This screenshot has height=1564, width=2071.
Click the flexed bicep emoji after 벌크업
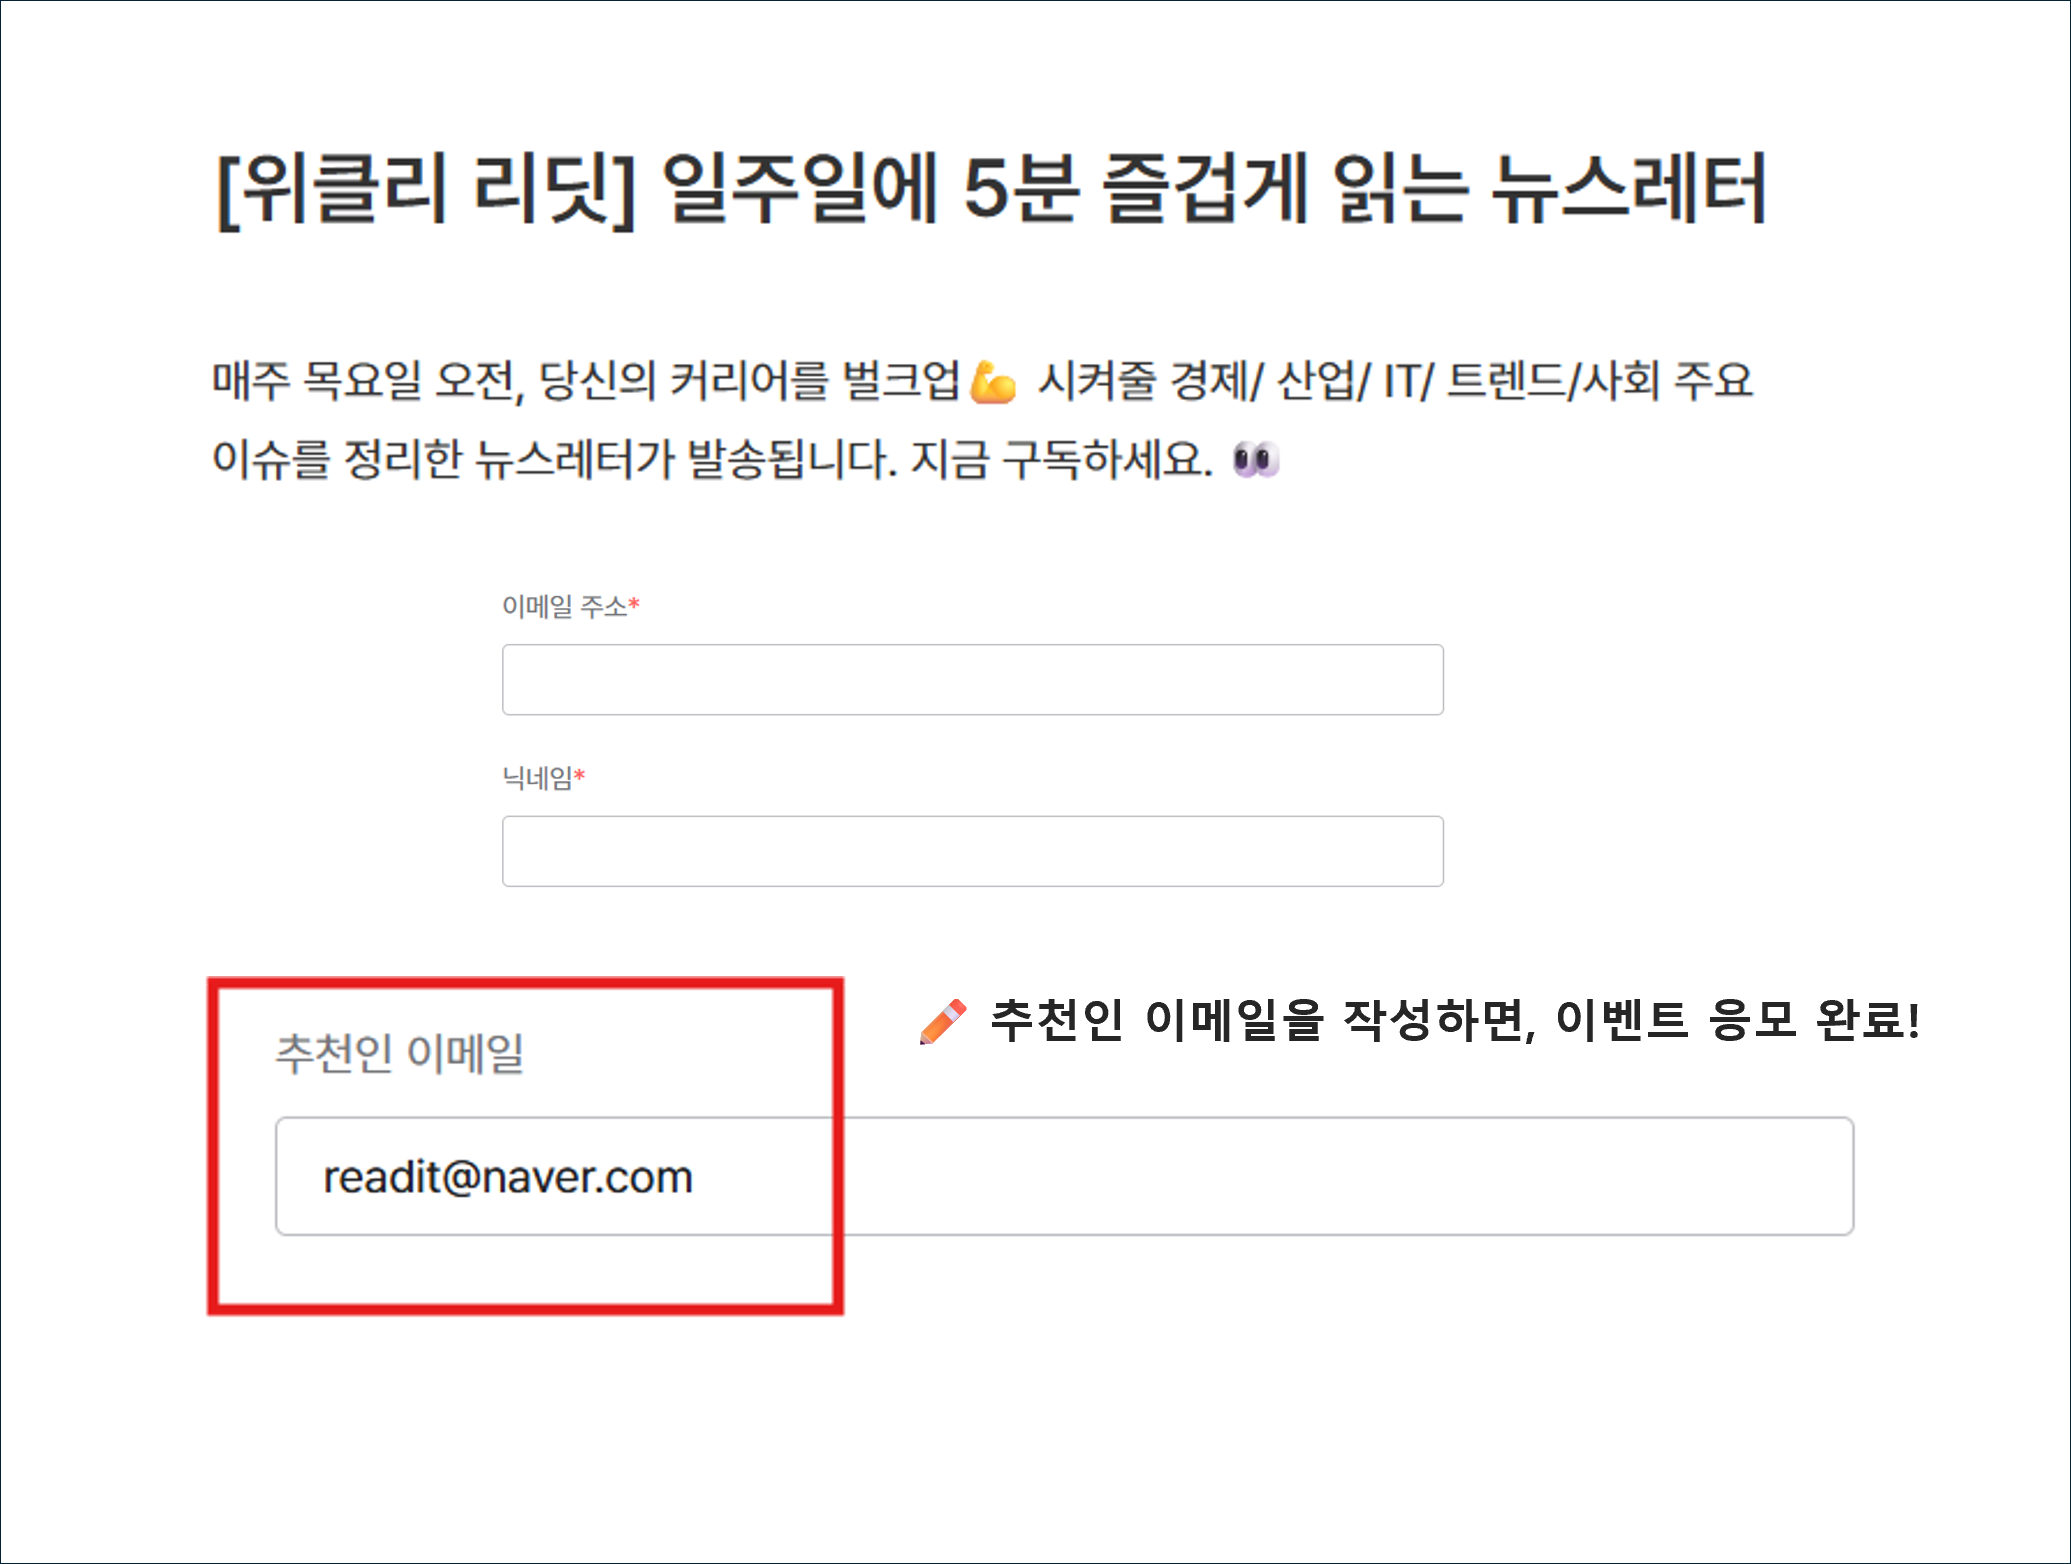pyautogui.click(x=993, y=382)
